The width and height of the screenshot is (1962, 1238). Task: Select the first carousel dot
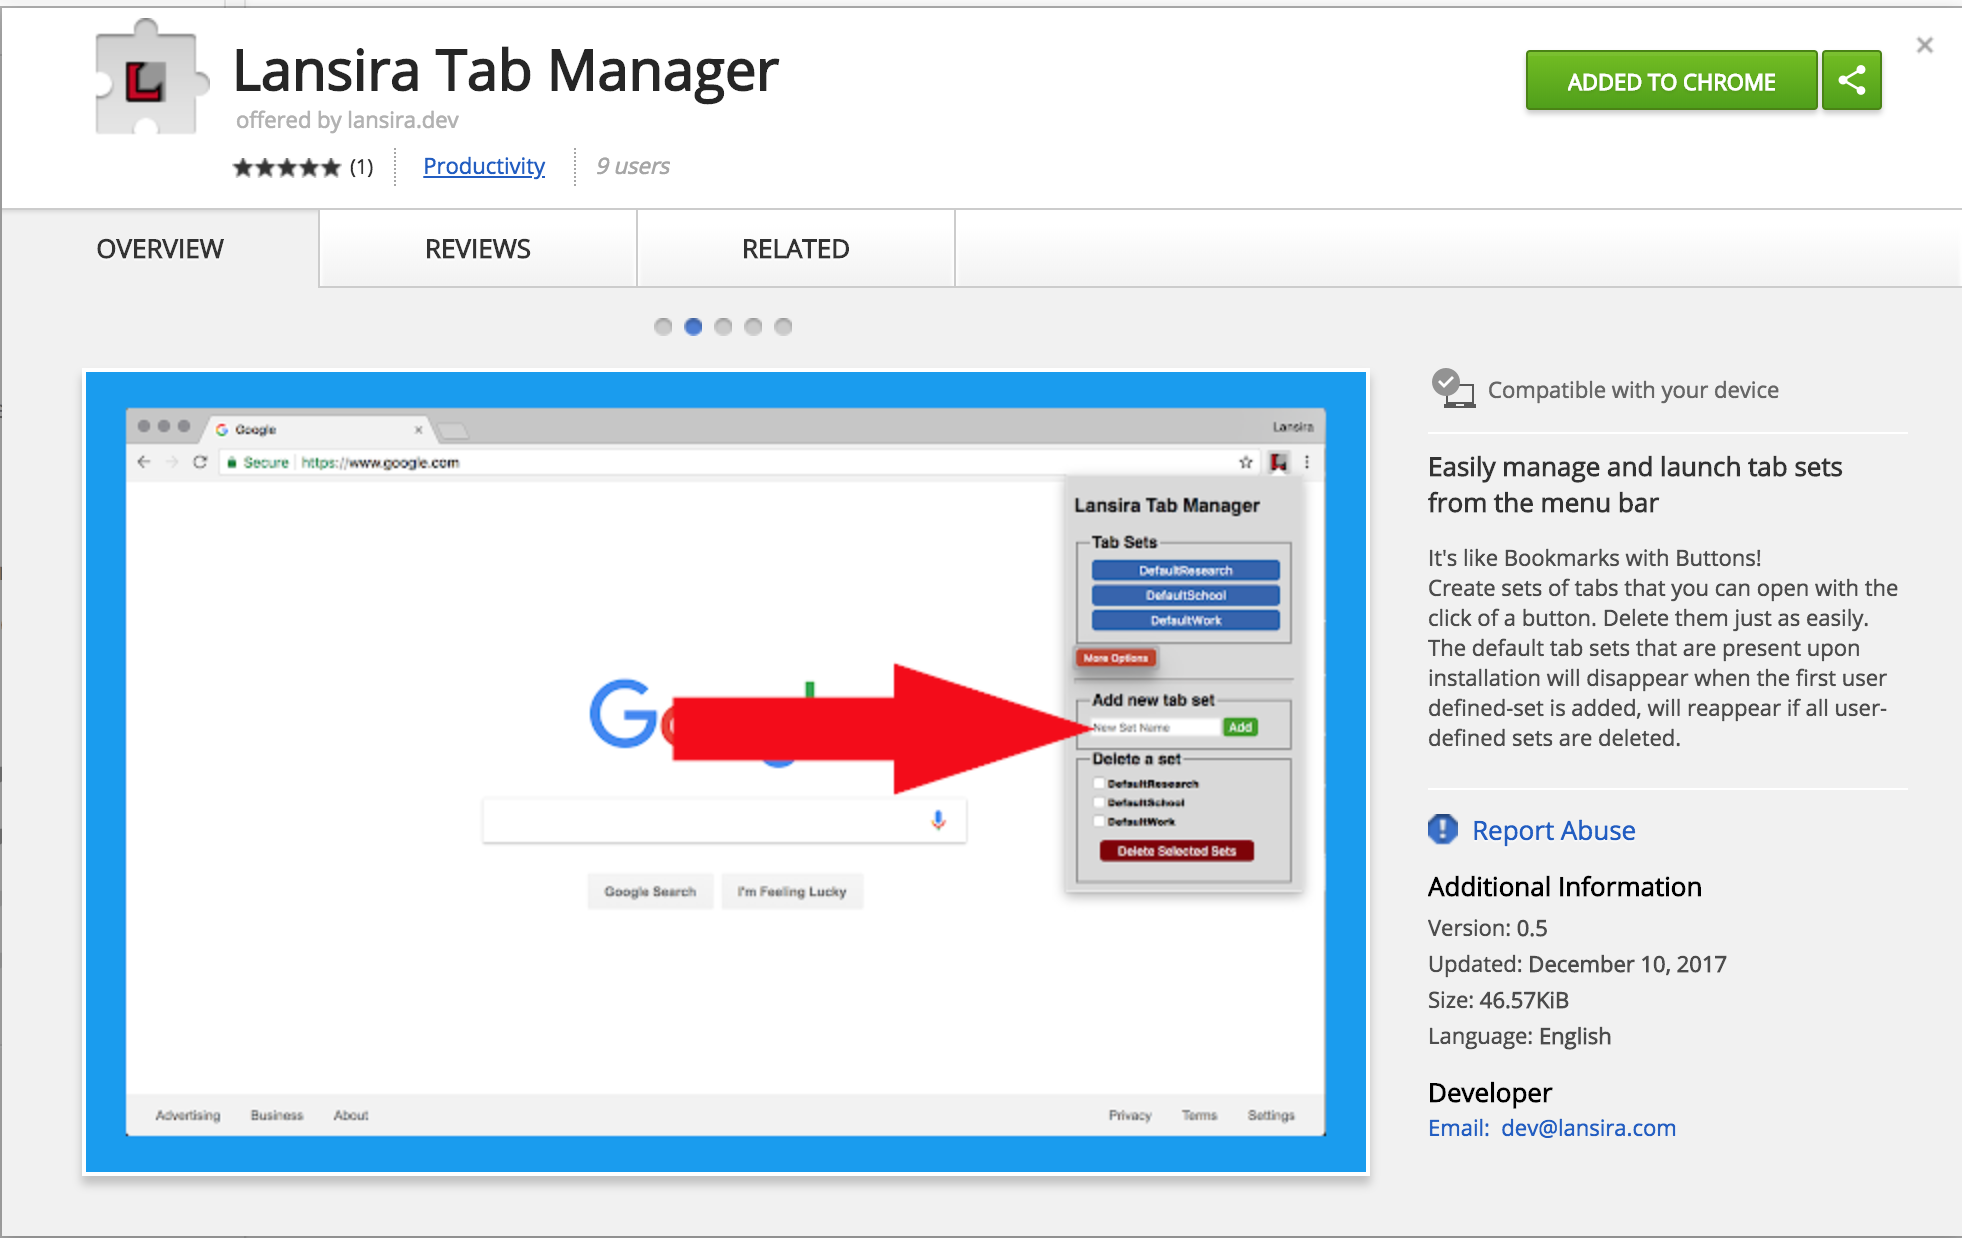663,327
